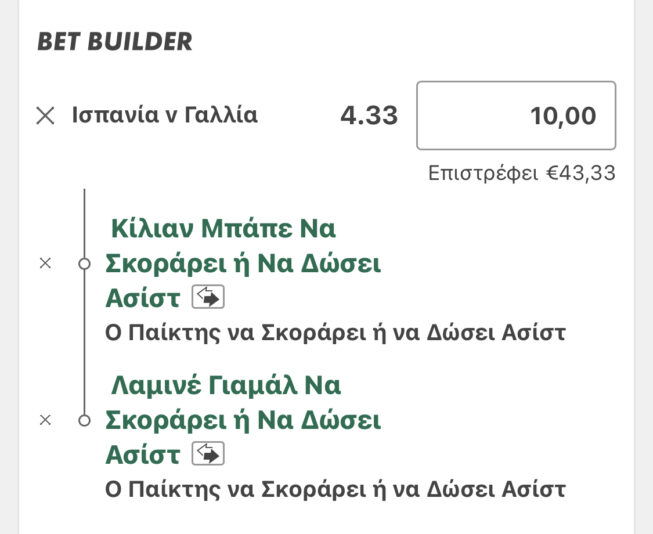Click the circle node for Μπάπε selection
Image resolution: width=653 pixels, height=534 pixels.
pos(85,264)
